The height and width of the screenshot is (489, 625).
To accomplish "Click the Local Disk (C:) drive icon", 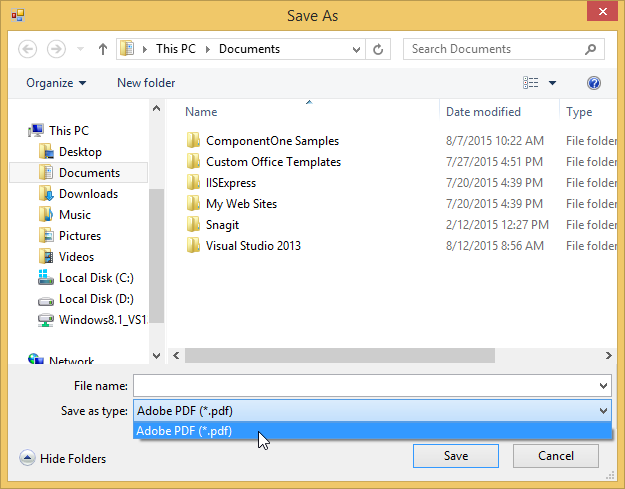I will [x=46, y=278].
